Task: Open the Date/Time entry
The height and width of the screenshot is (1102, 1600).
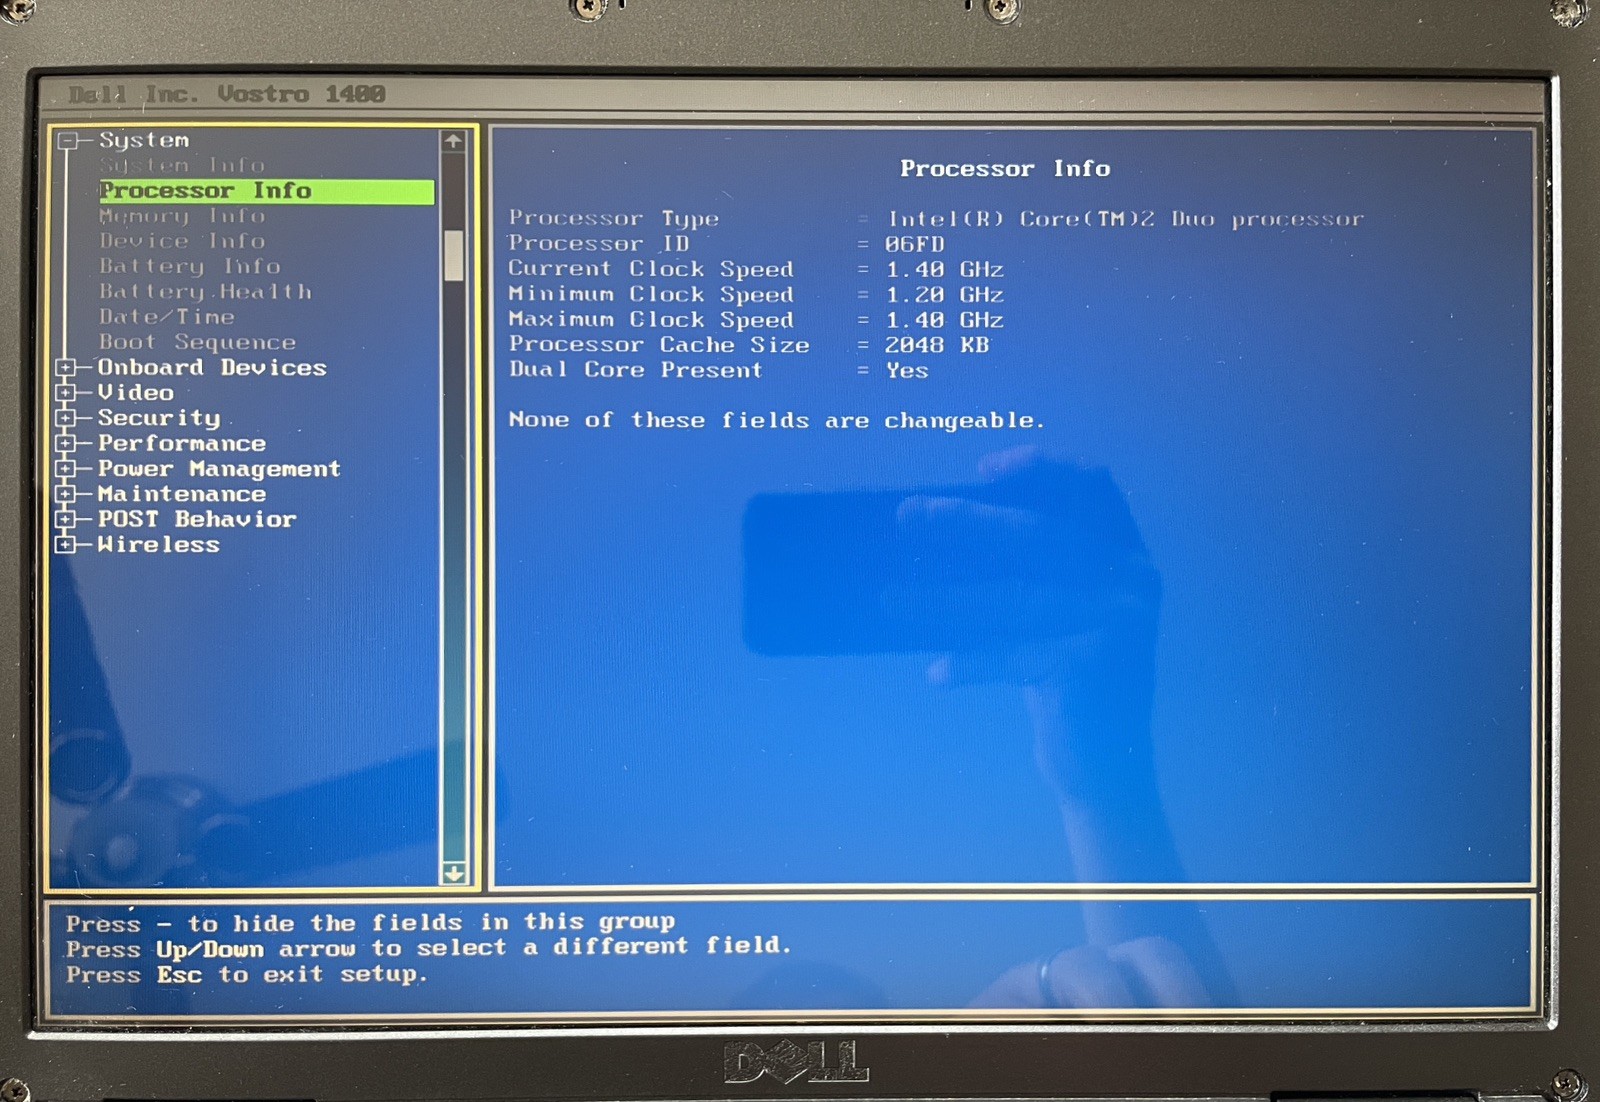Action: tap(167, 317)
